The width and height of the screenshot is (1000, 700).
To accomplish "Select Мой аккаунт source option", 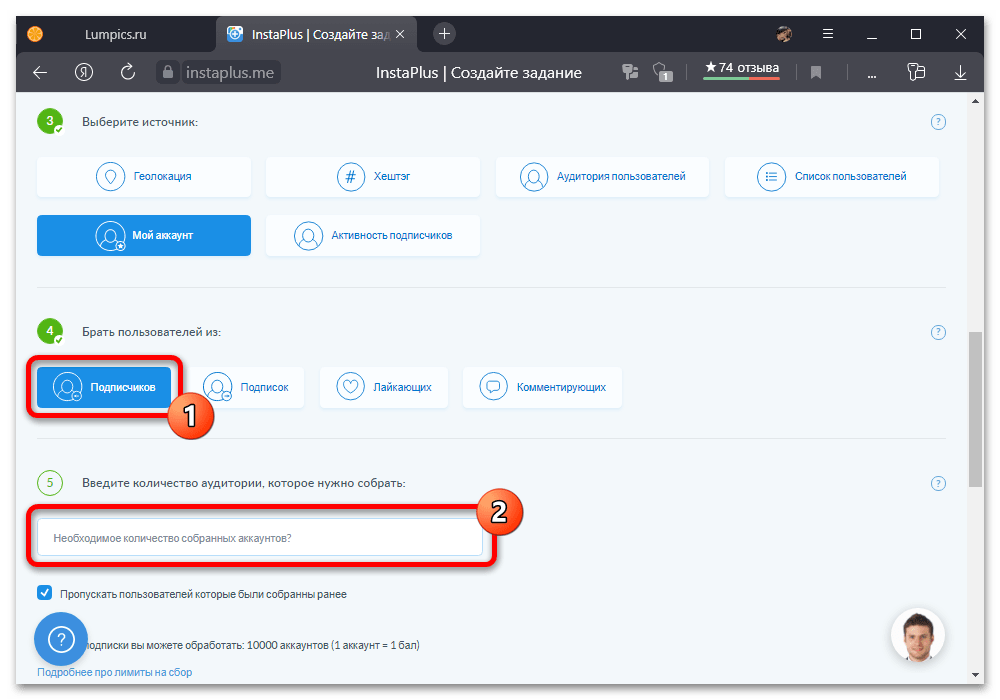I will tap(144, 236).
